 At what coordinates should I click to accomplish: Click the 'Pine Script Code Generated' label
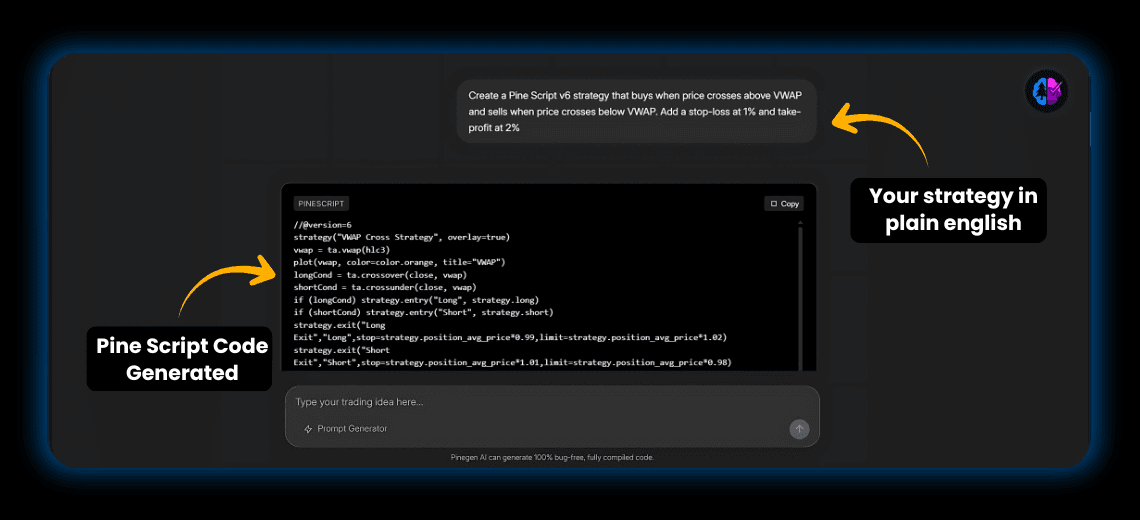pos(182,359)
